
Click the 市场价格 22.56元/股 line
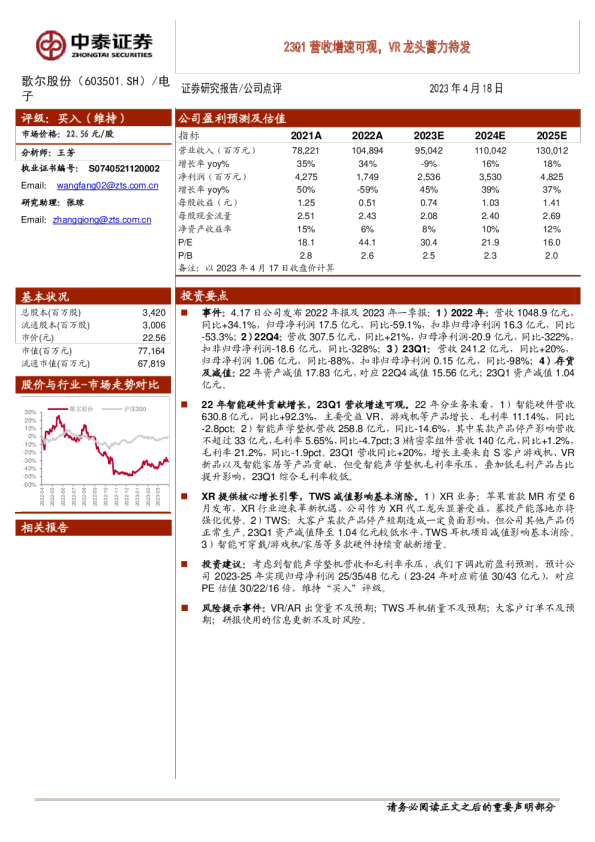coord(68,134)
